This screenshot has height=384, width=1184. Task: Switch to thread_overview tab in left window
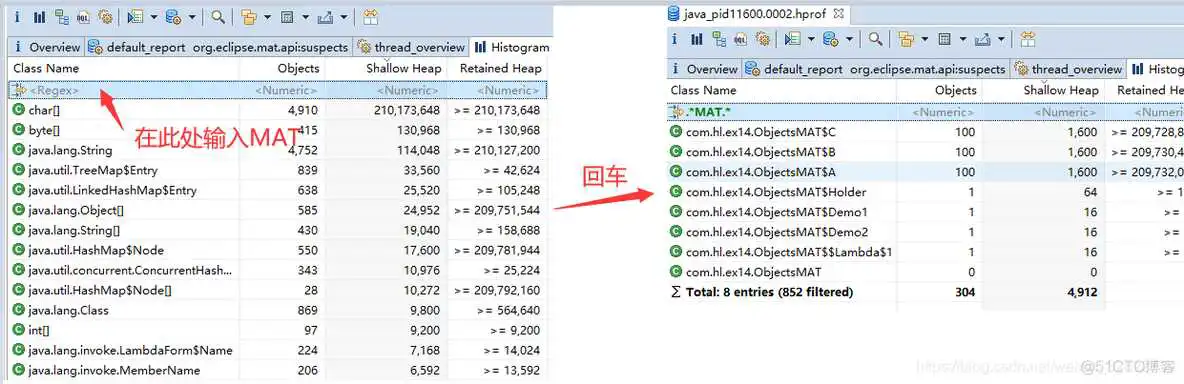[x=412, y=47]
